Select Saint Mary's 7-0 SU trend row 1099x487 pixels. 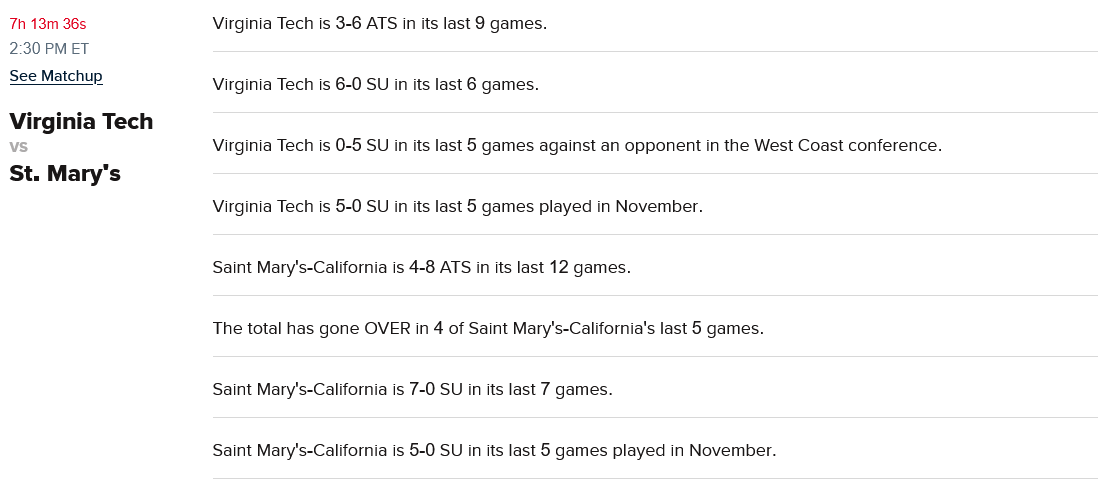coord(412,389)
